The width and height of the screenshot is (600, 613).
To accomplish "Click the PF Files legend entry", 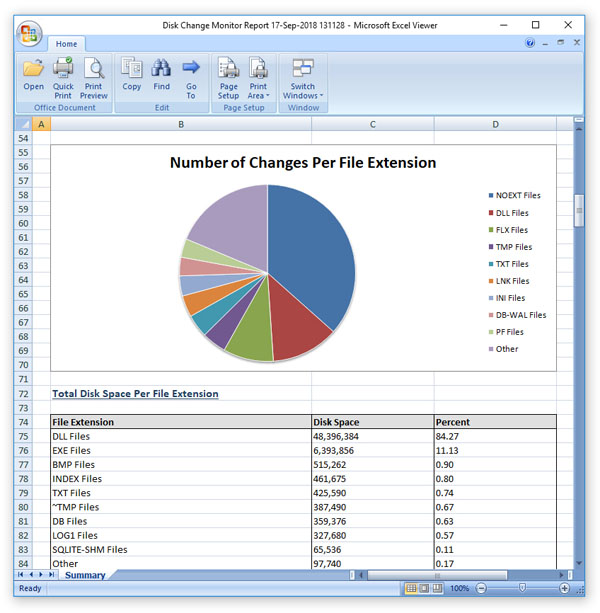I will point(506,332).
